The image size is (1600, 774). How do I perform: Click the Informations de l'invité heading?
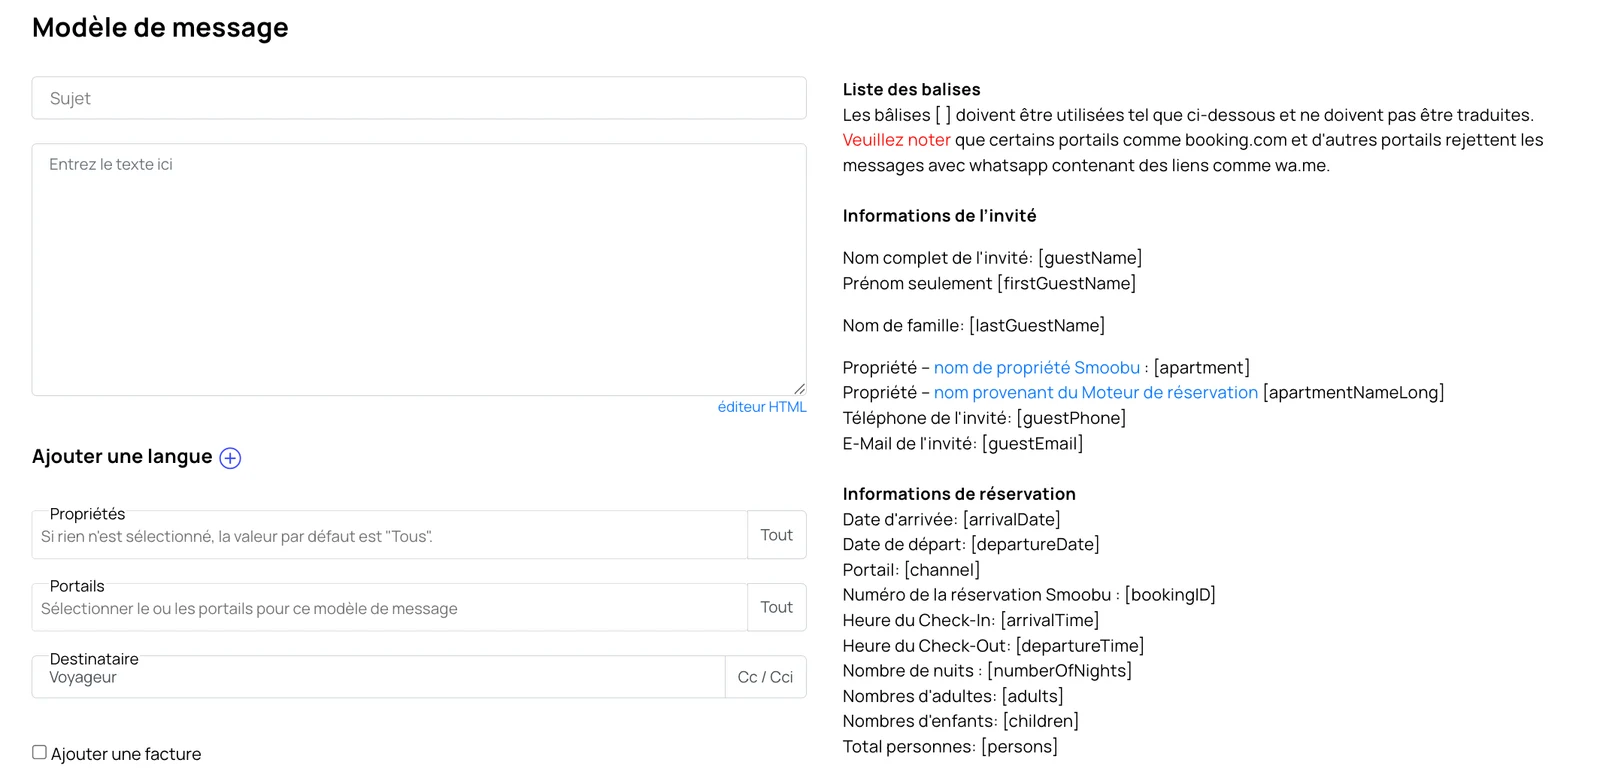(x=939, y=216)
